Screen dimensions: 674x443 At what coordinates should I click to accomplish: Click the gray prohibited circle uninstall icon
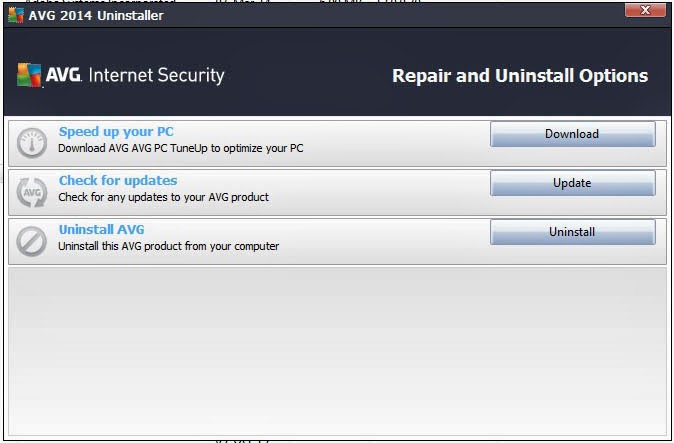click(x=32, y=241)
